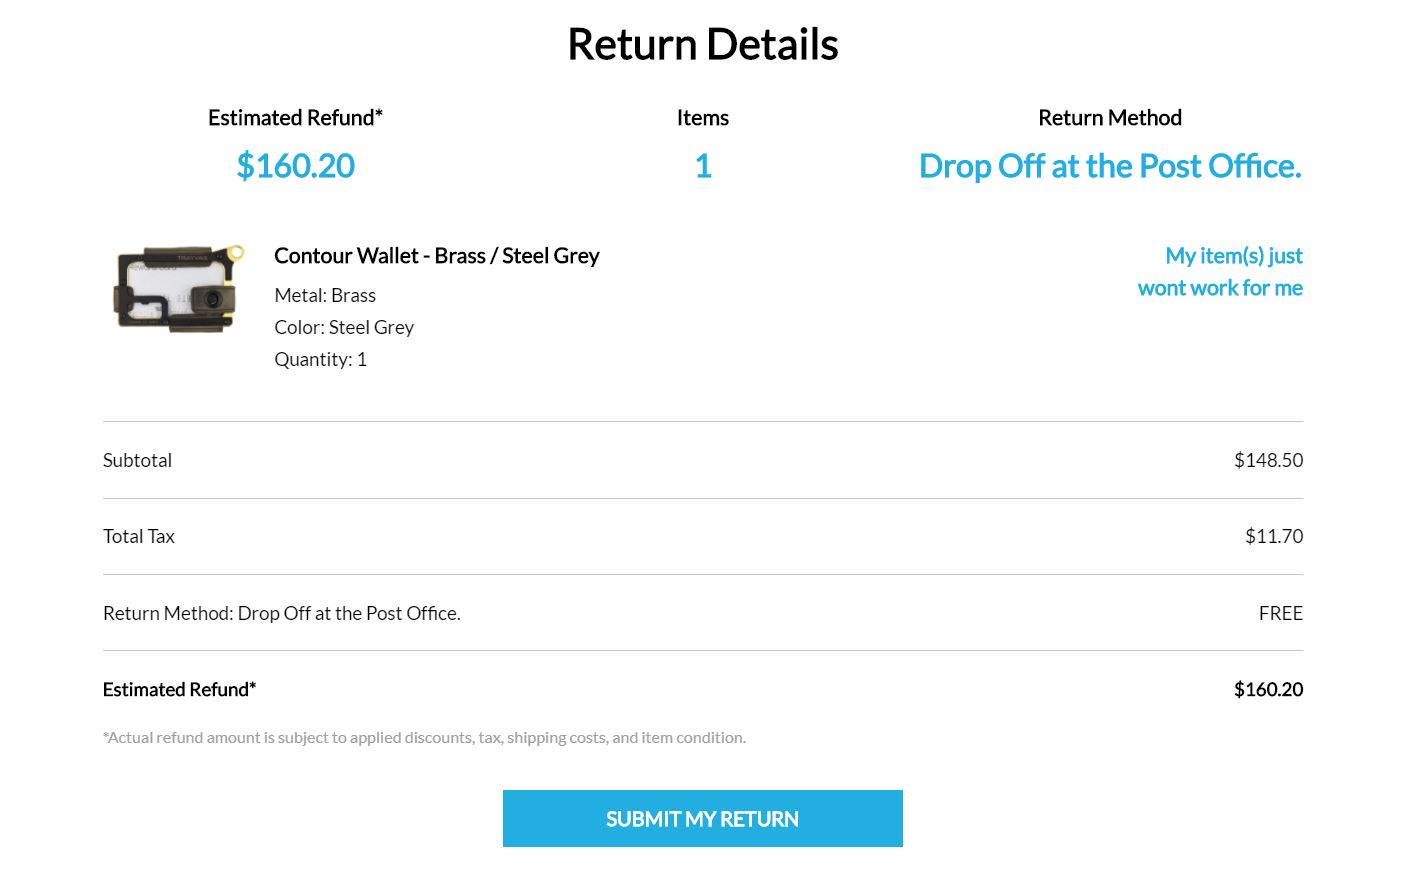The width and height of the screenshot is (1414, 882).
Task: Click the Total Tax row
Action: 138,536
